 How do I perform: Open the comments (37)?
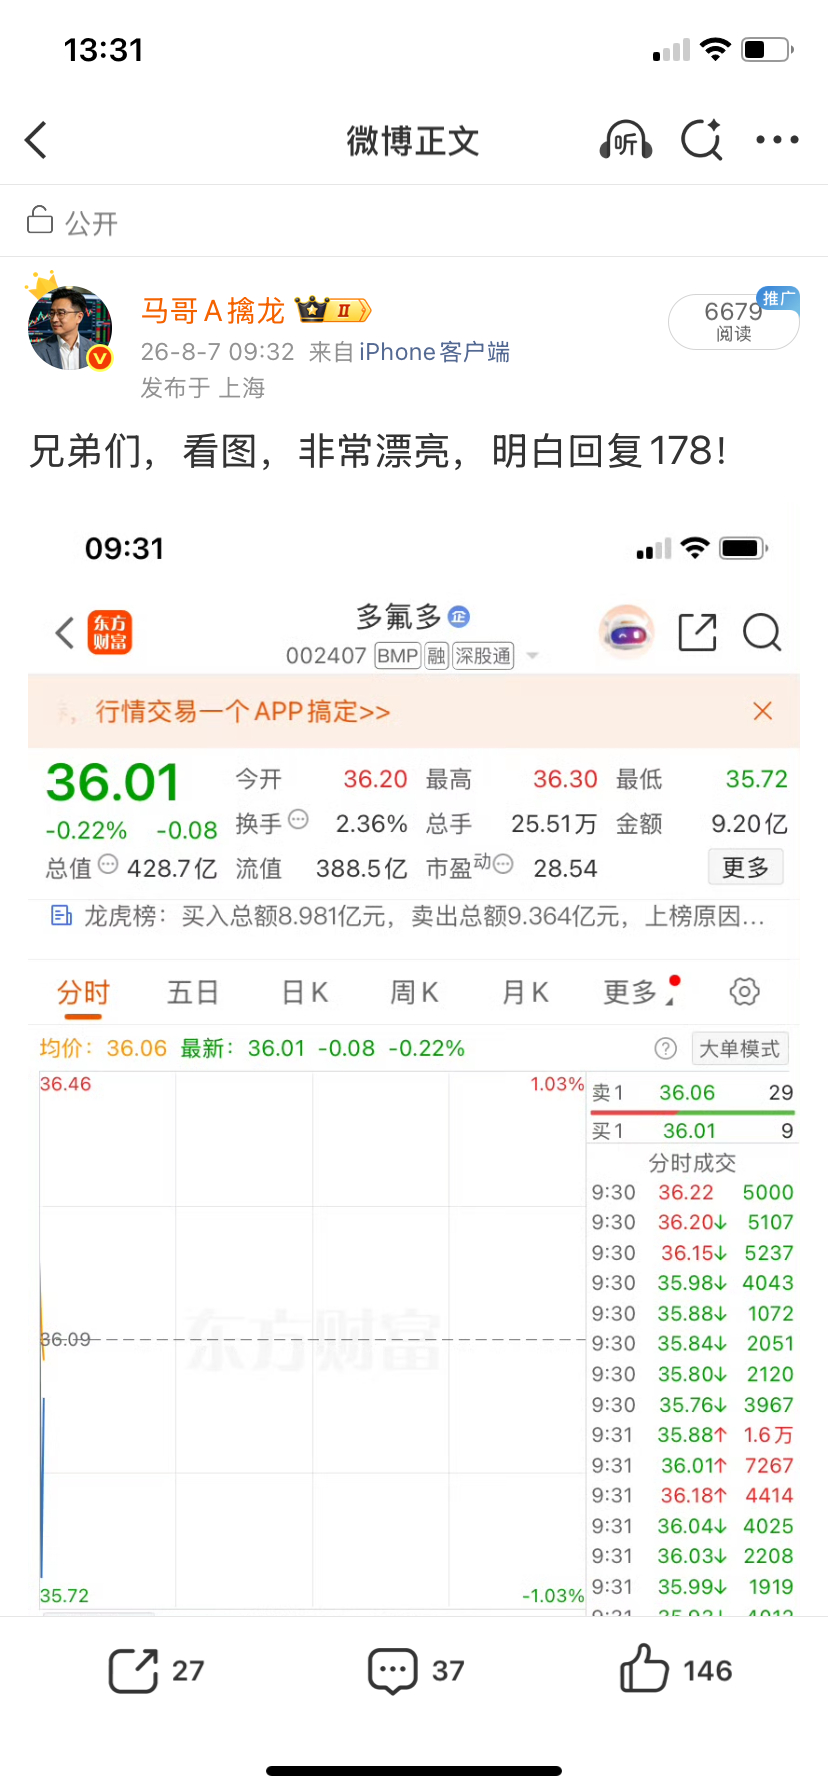coord(416,1671)
